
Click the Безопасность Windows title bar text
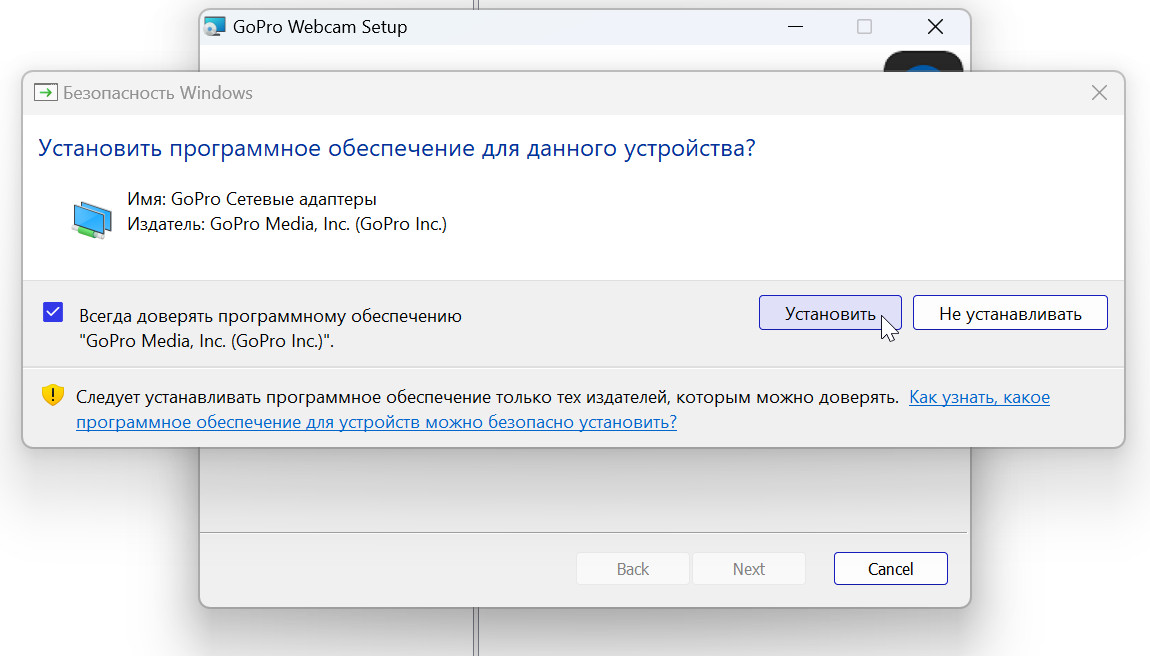click(x=158, y=93)
